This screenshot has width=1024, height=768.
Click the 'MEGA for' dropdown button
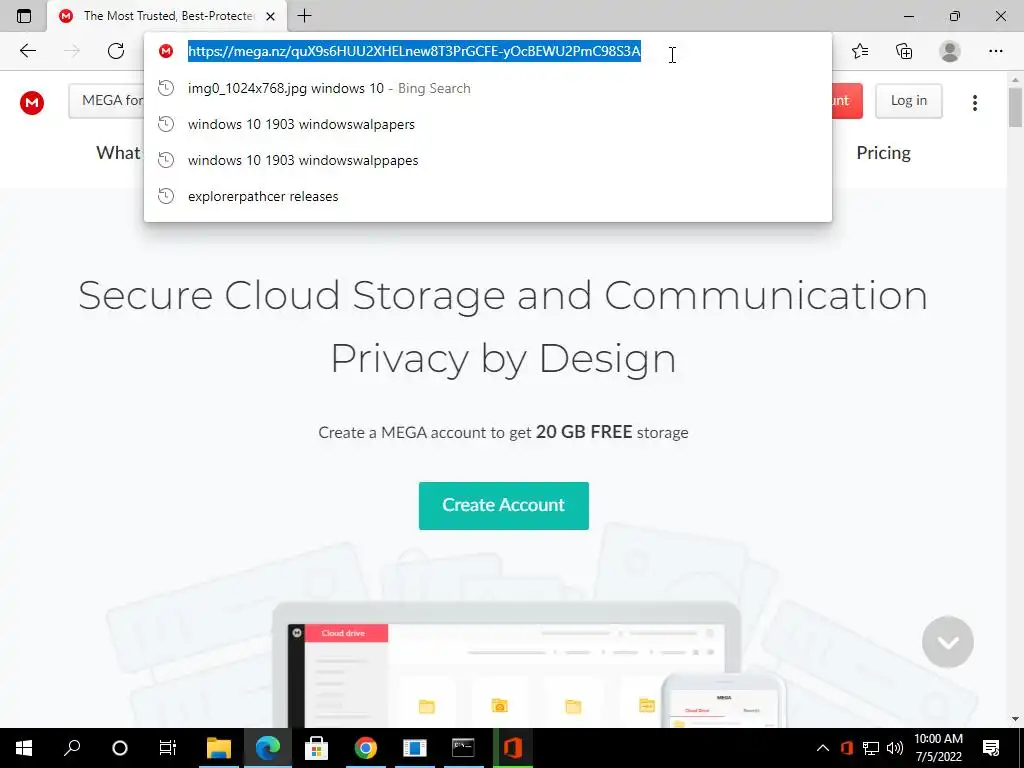[x=106, y=101]
